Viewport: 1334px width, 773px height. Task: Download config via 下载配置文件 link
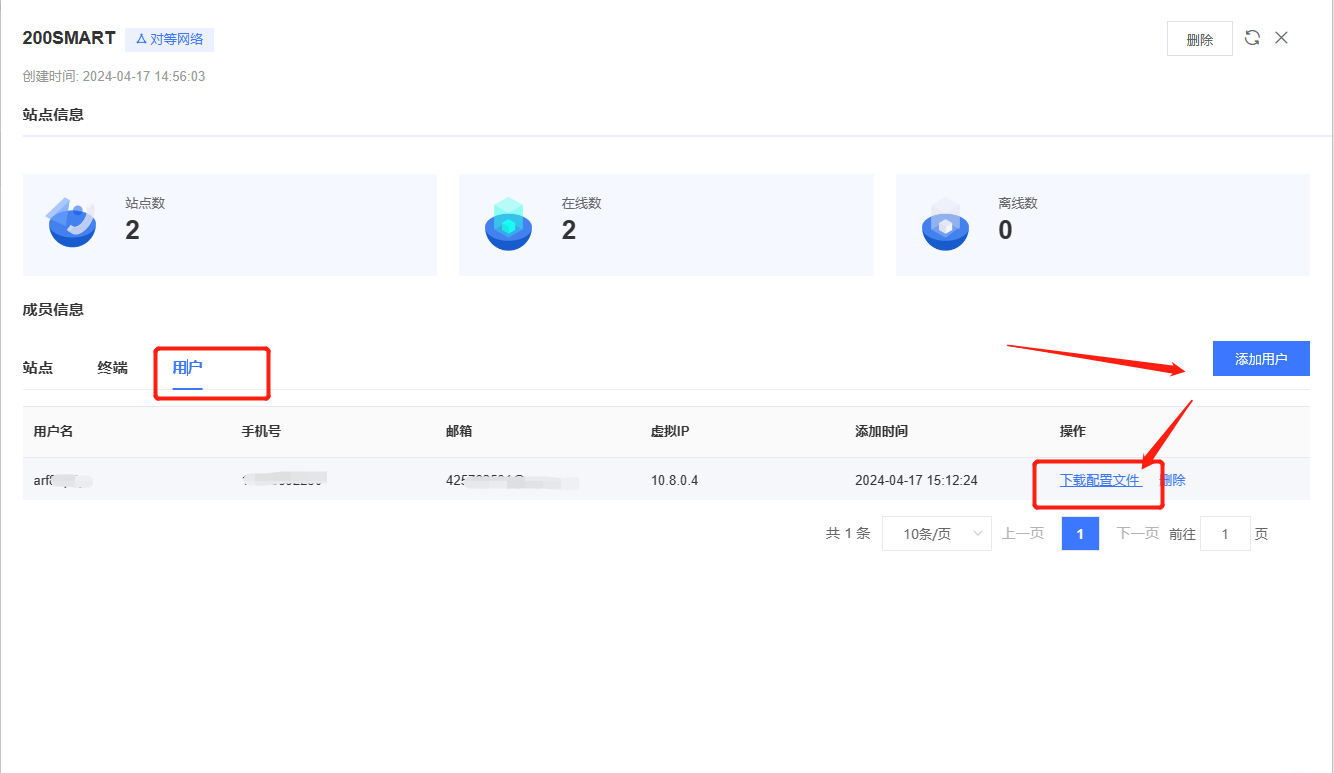[1100, 480]
